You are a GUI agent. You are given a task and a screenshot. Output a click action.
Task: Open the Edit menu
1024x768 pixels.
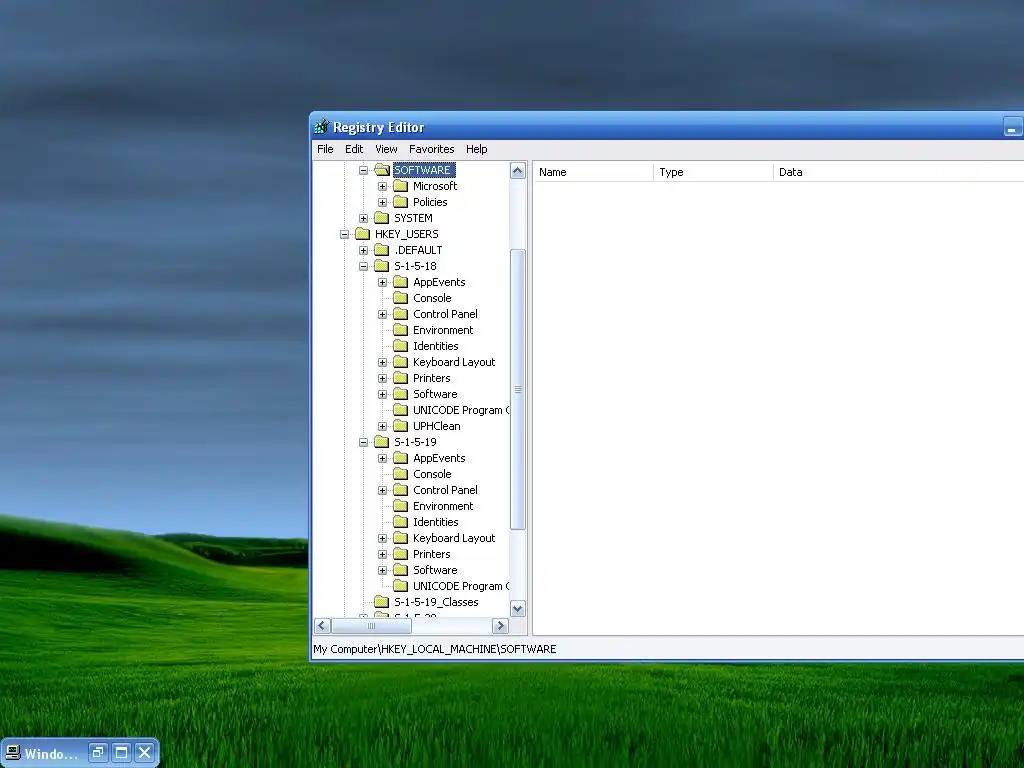coord(354,149)
